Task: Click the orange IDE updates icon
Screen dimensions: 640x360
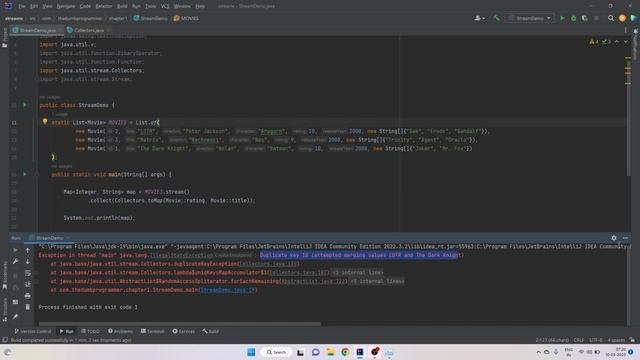Action: pos(622,18)
